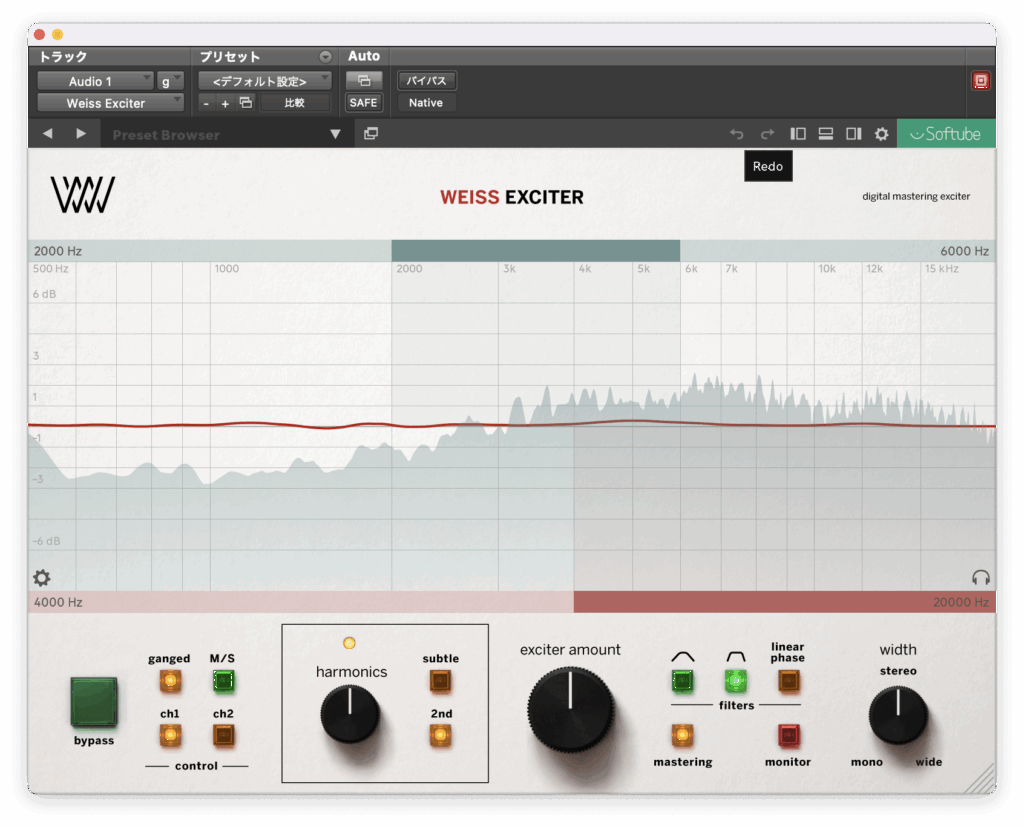
Task: Toggle the ch1 control button
Action: [x=170, y=736]
